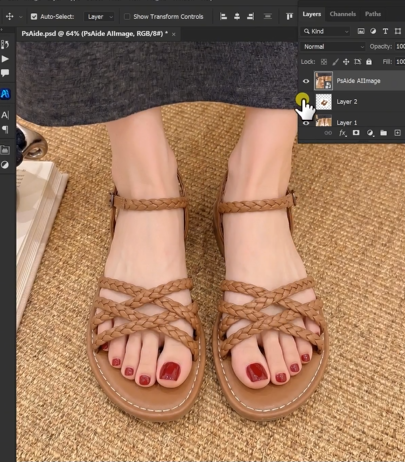Toggle filter for shape layers

click(x=398, y=31)
